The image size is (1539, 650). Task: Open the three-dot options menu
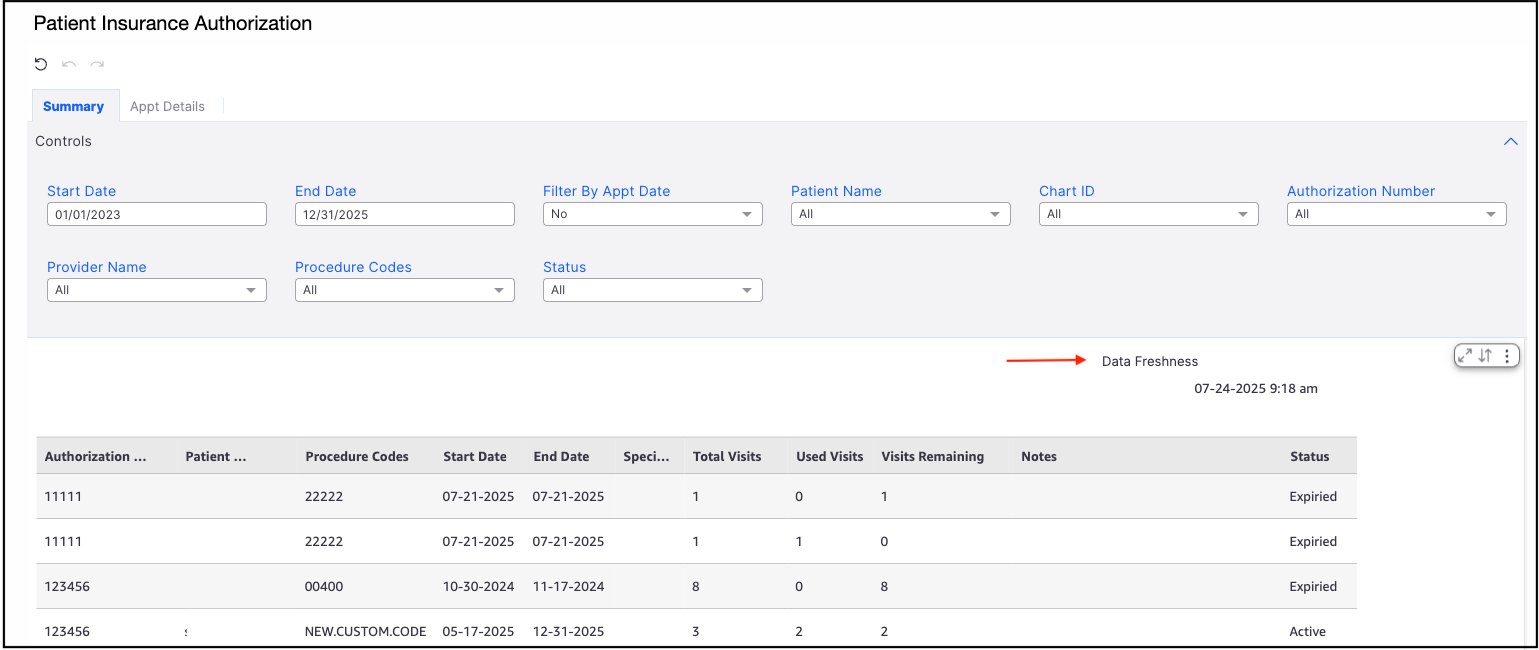(x=1507, y=355)
